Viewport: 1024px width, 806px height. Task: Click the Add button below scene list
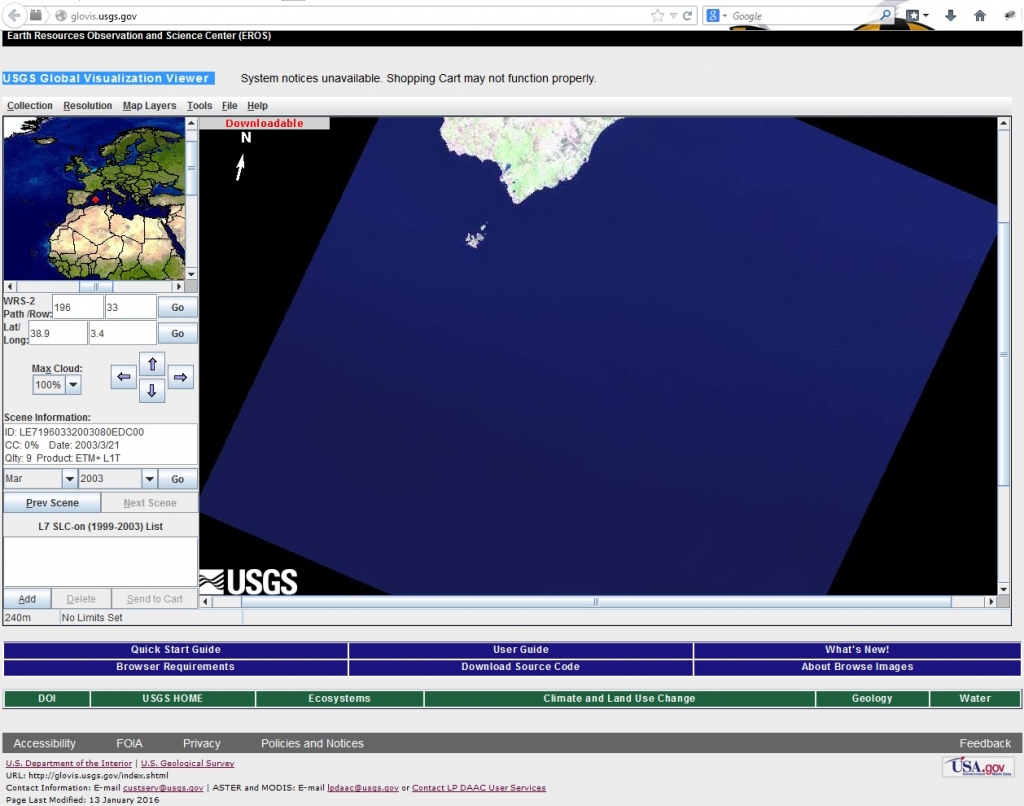click(x=27, y=599)
